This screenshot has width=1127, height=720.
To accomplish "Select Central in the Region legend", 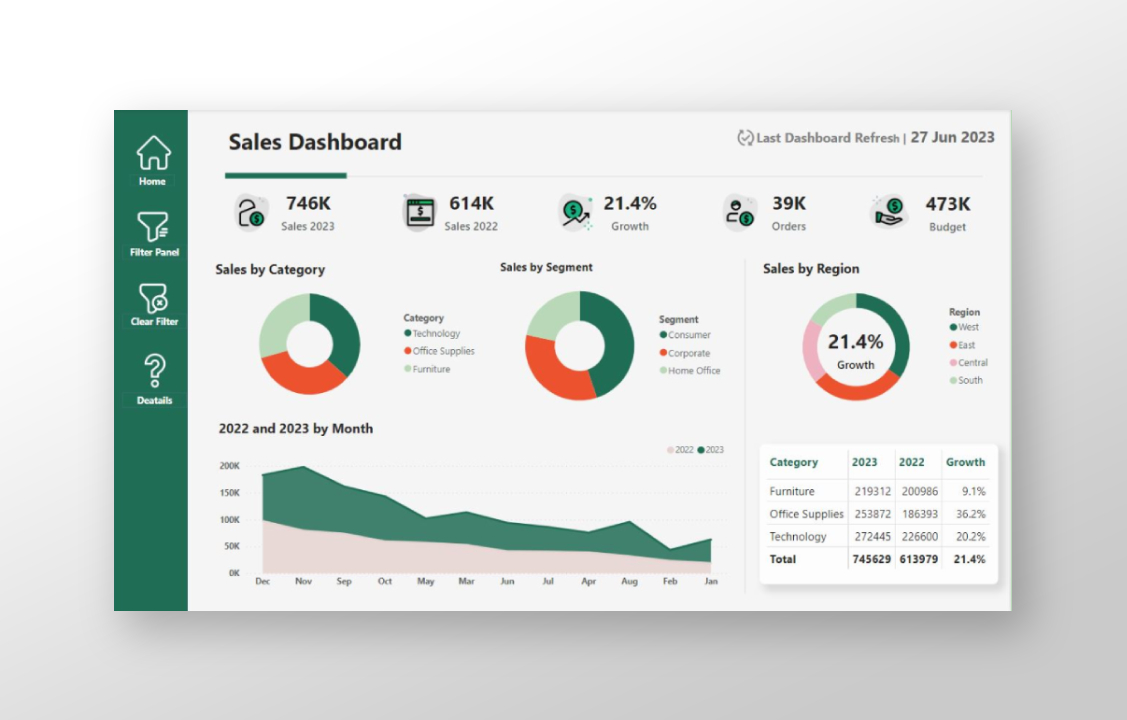I will coord(972,363).
